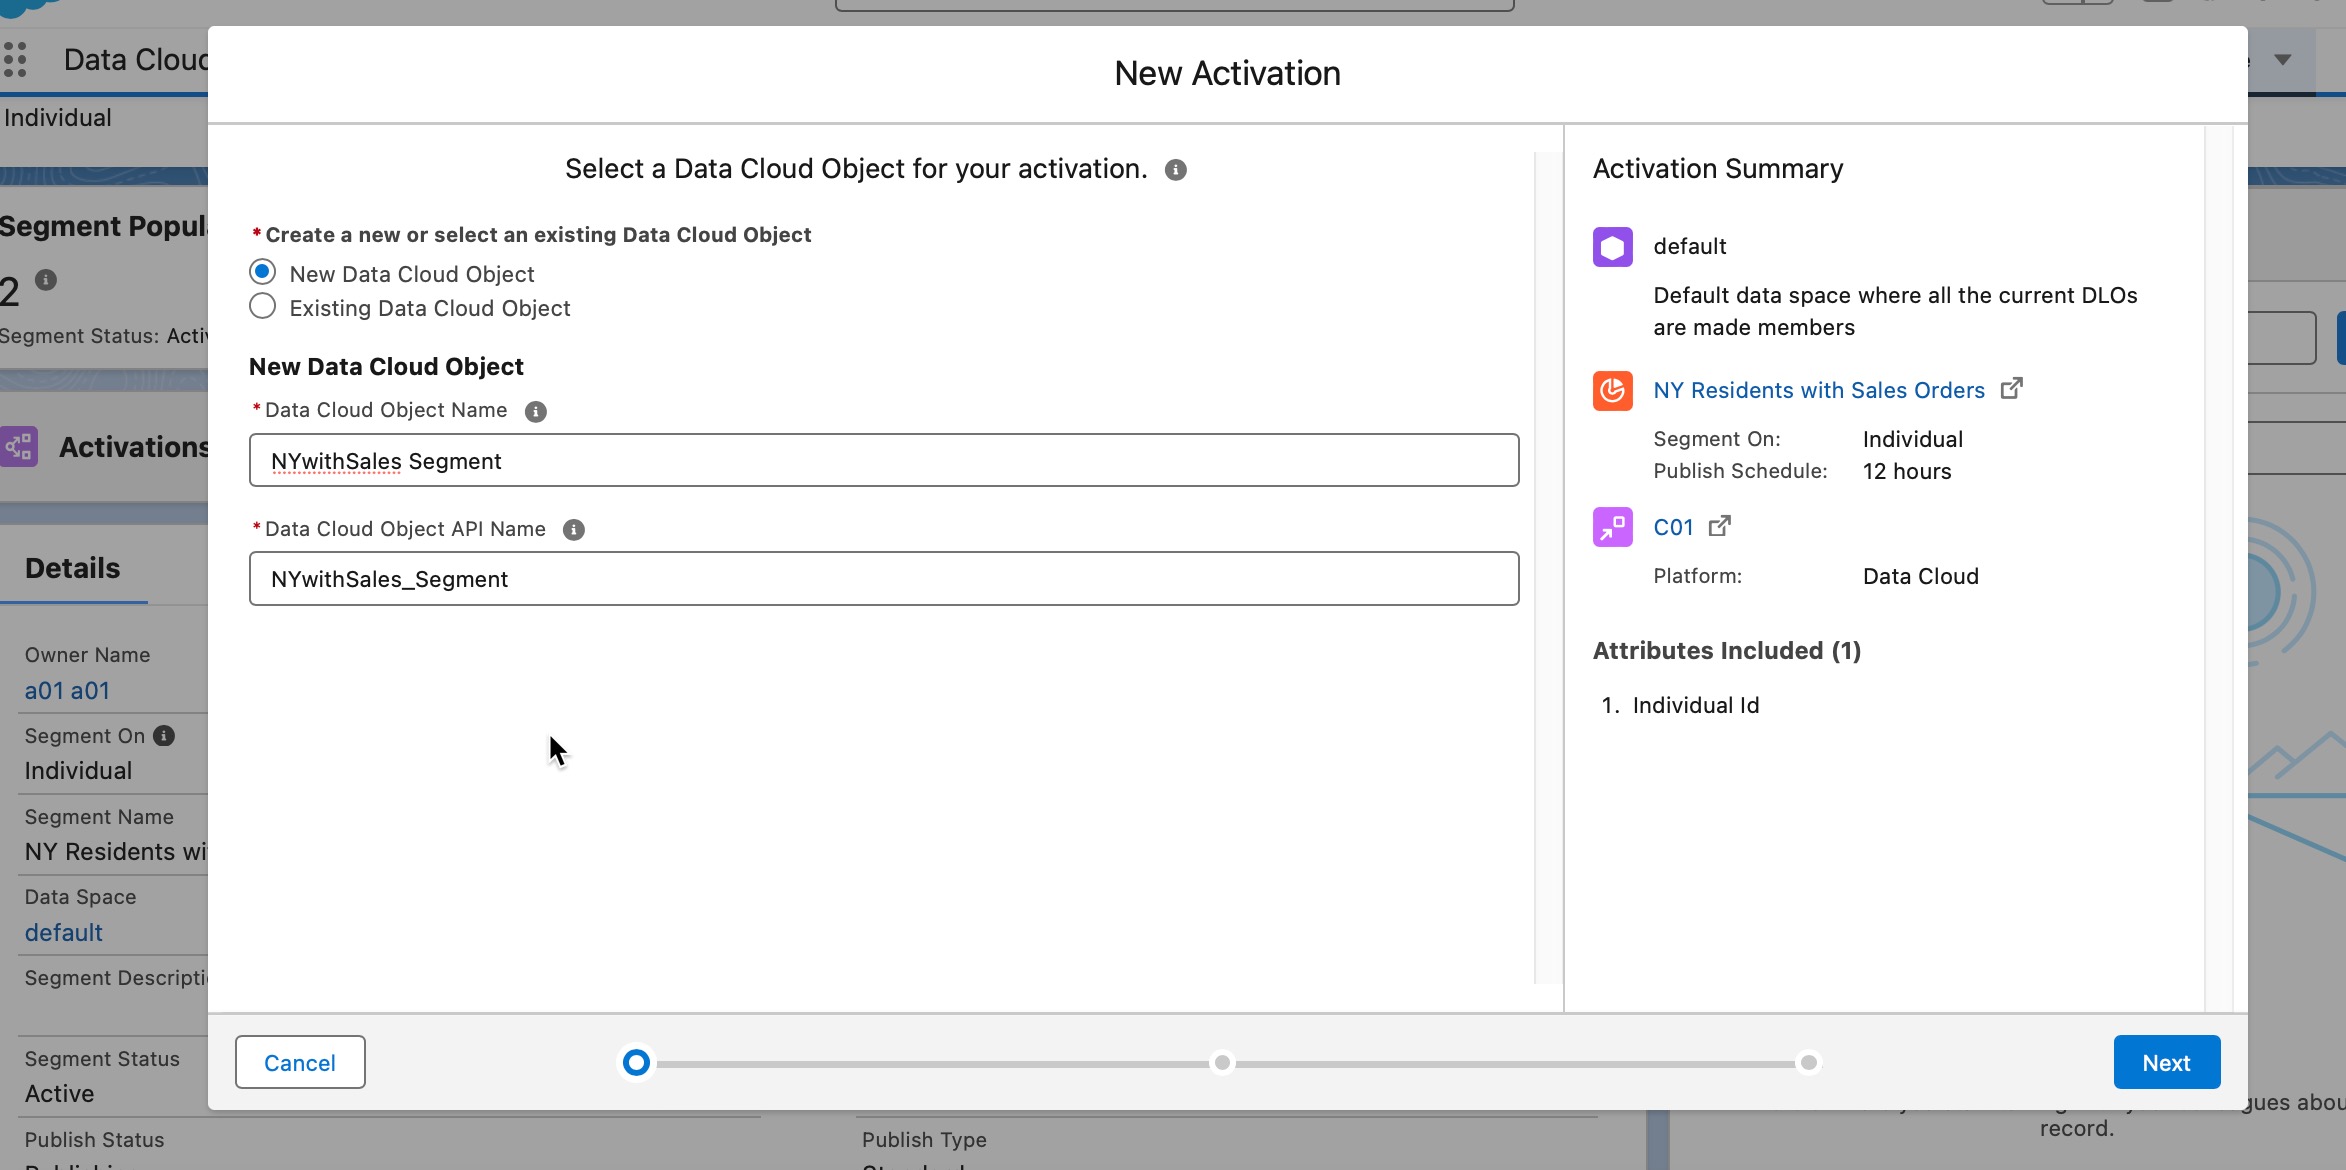Expand dropdown arrow at top right of background page
Image resolution: width=2346 pixels, height=1170 pixels.
(2282, 59)
